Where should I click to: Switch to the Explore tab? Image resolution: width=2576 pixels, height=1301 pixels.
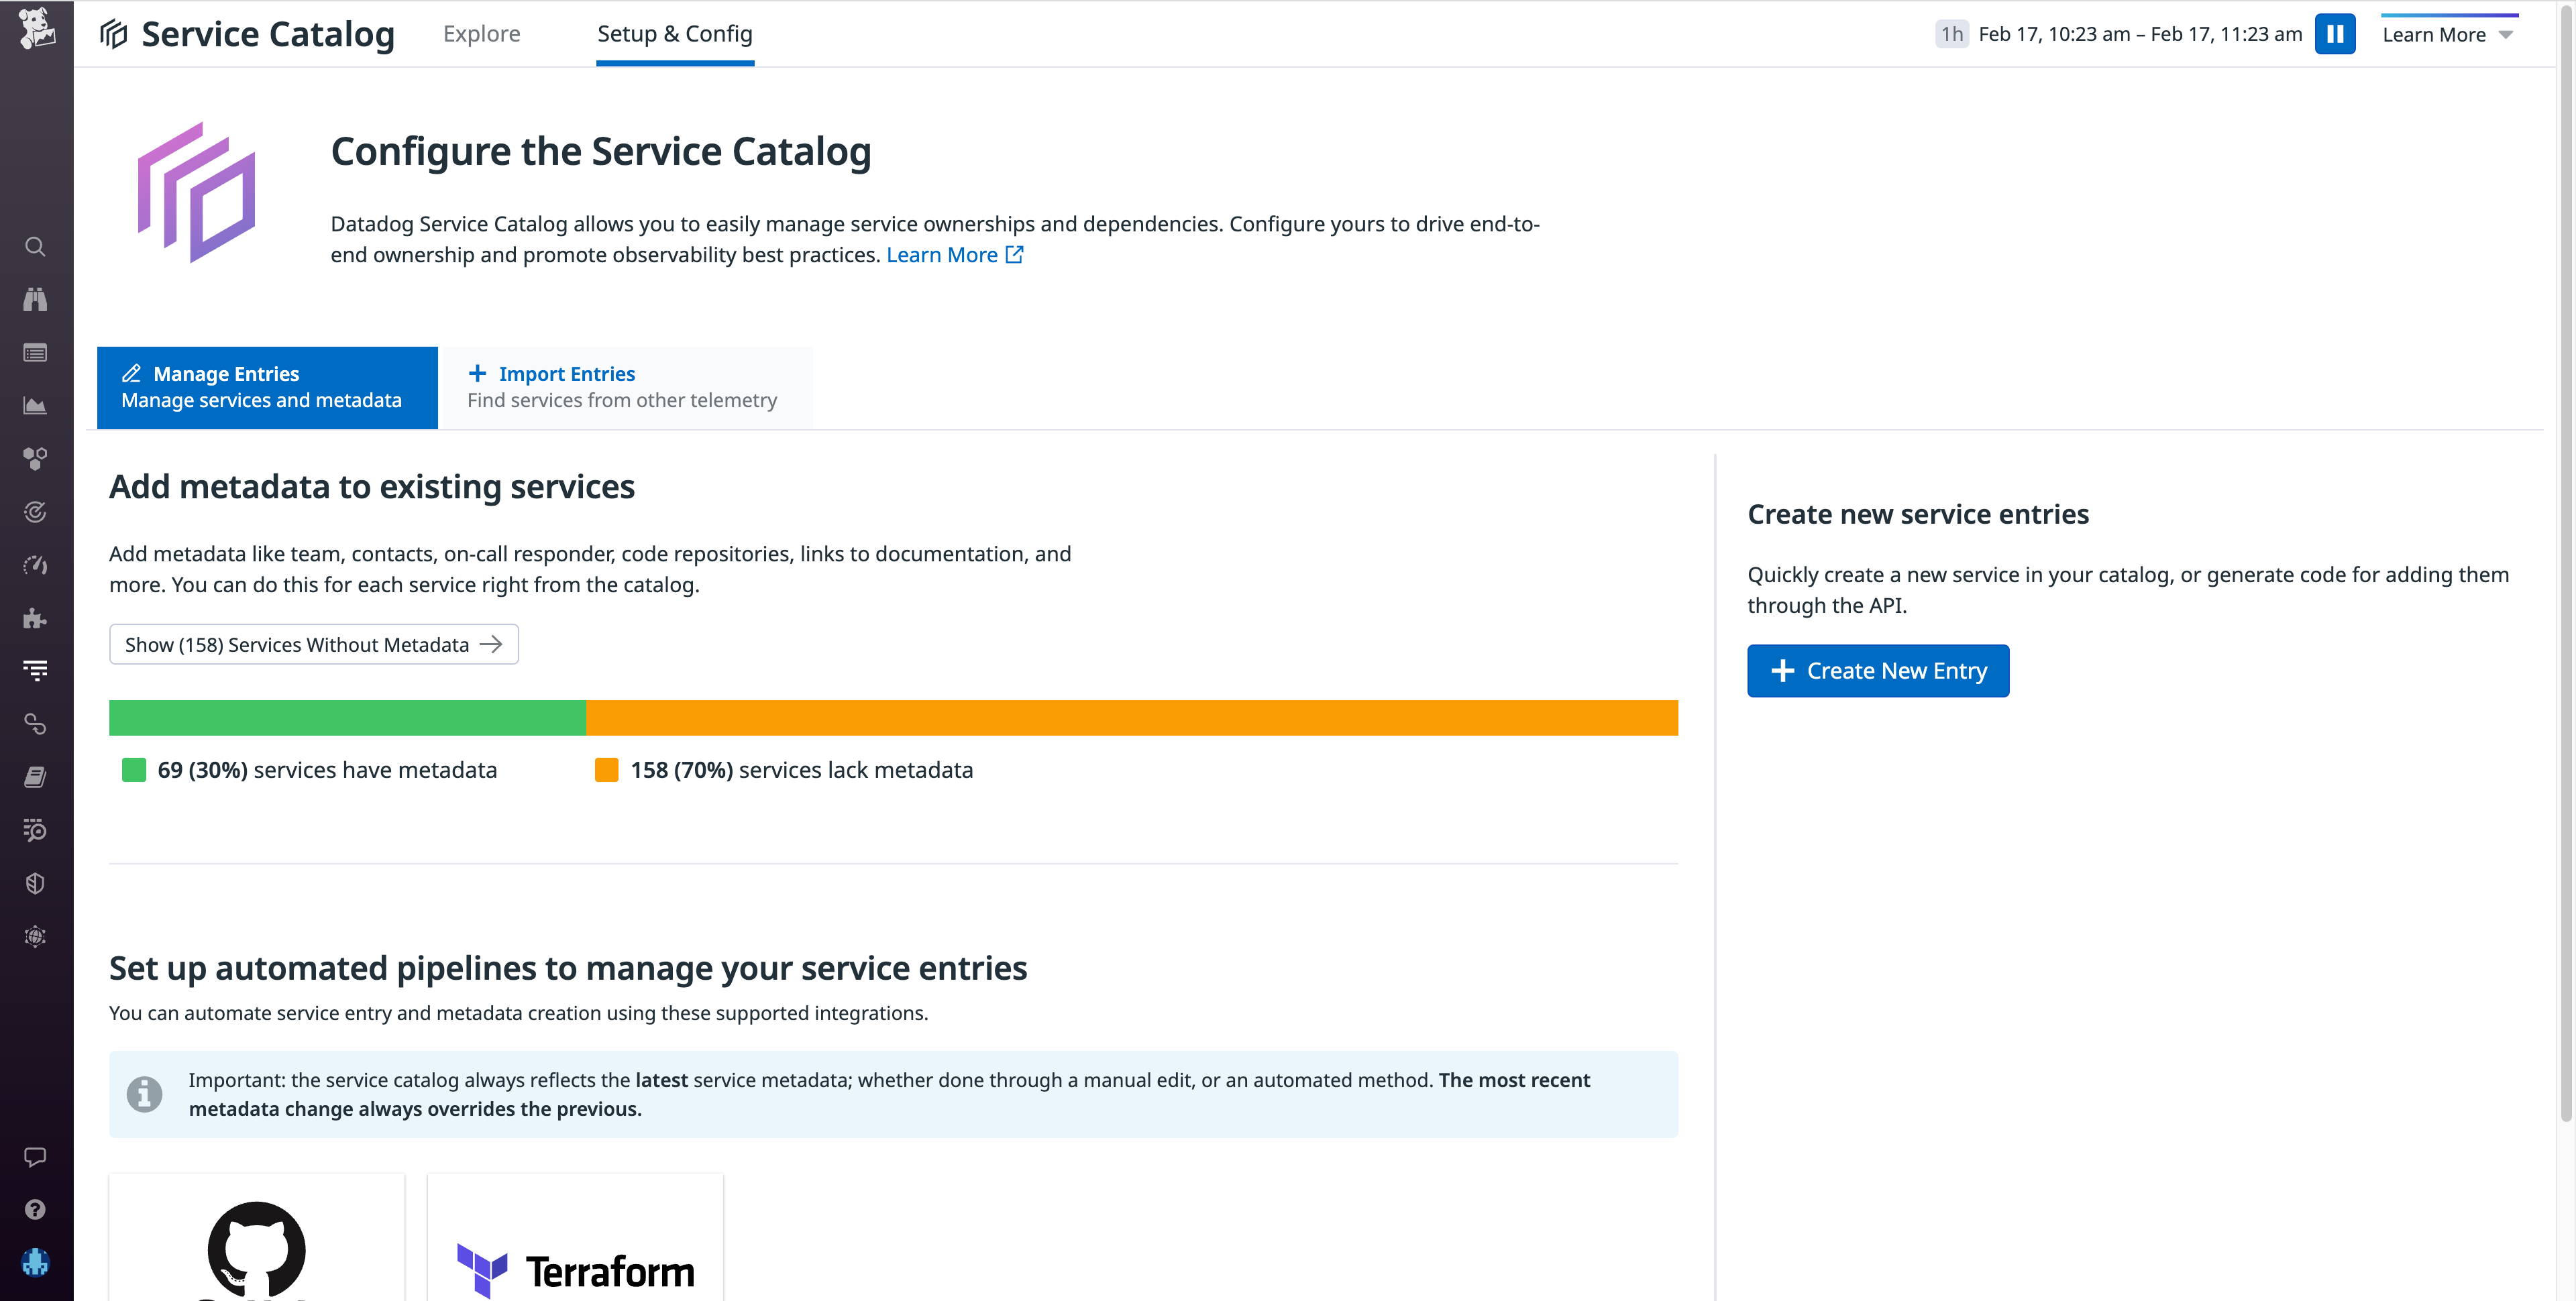[x=481, y=33]
